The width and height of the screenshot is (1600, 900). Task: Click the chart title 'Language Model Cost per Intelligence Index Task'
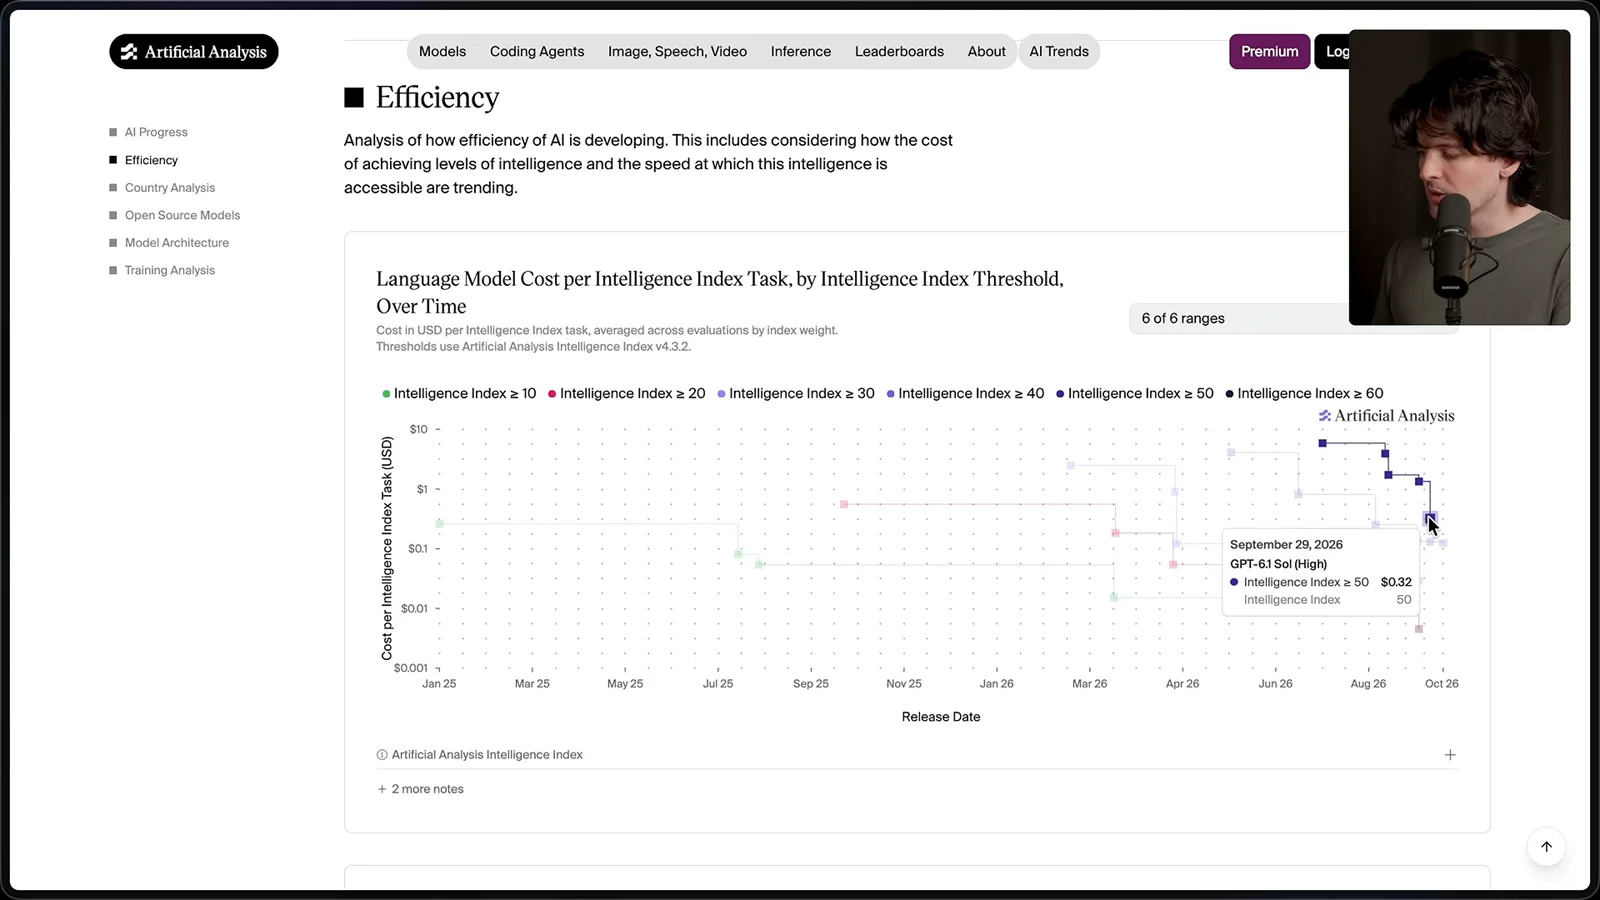pos(720,292)
